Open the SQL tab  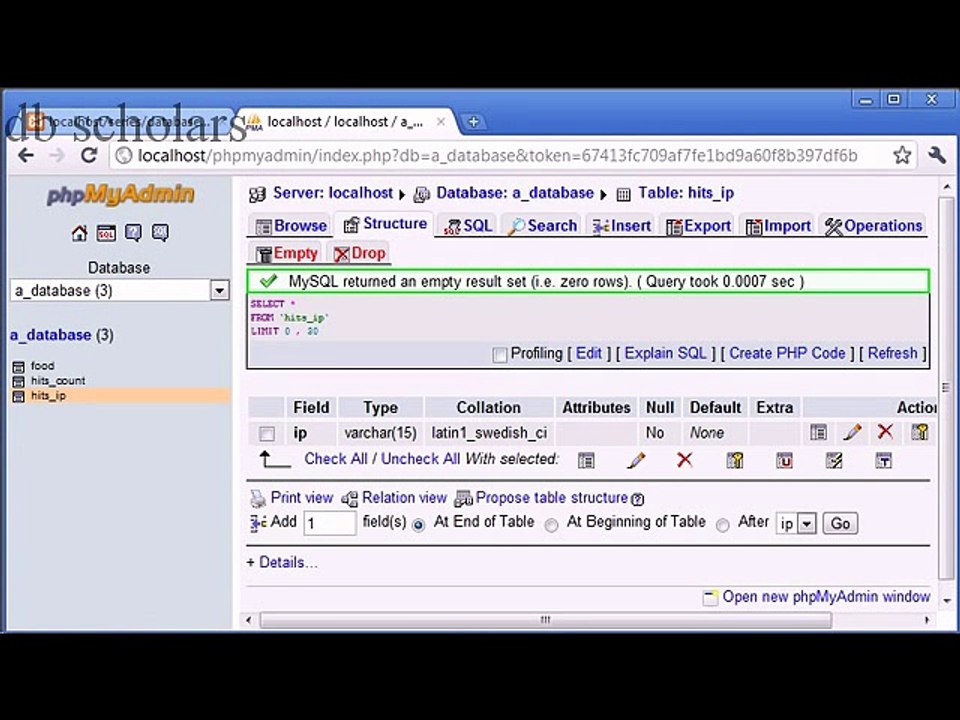[468, 226]
